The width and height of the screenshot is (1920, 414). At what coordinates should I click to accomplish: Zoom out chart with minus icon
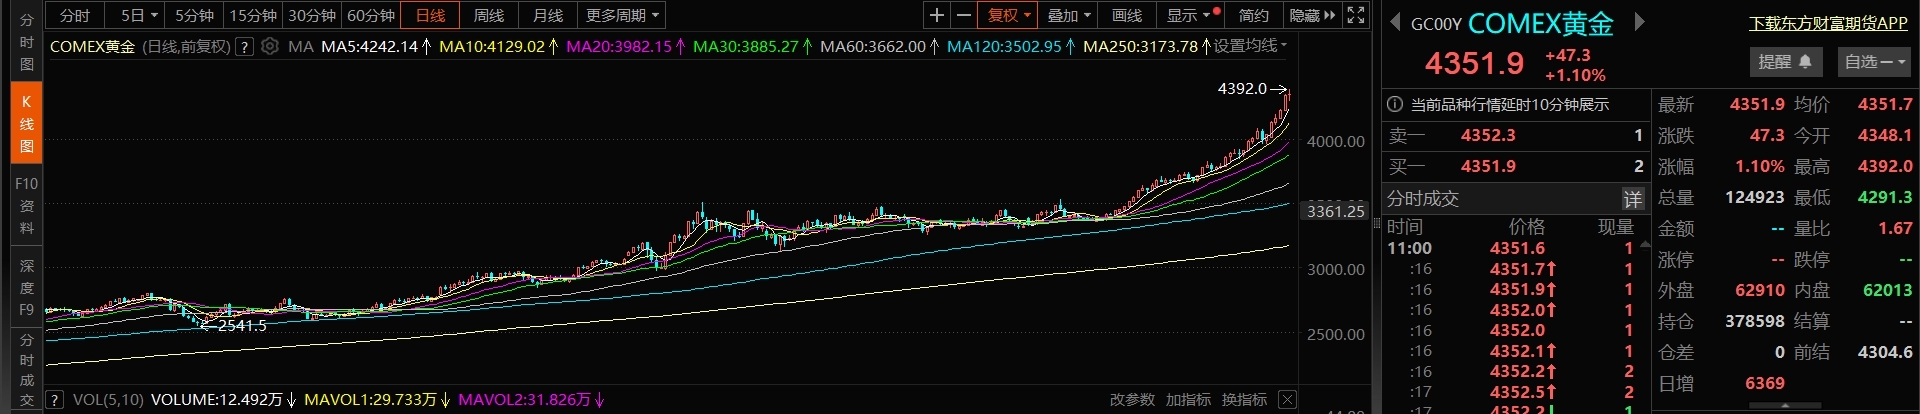pyautogui.click(x=963, y=15)
